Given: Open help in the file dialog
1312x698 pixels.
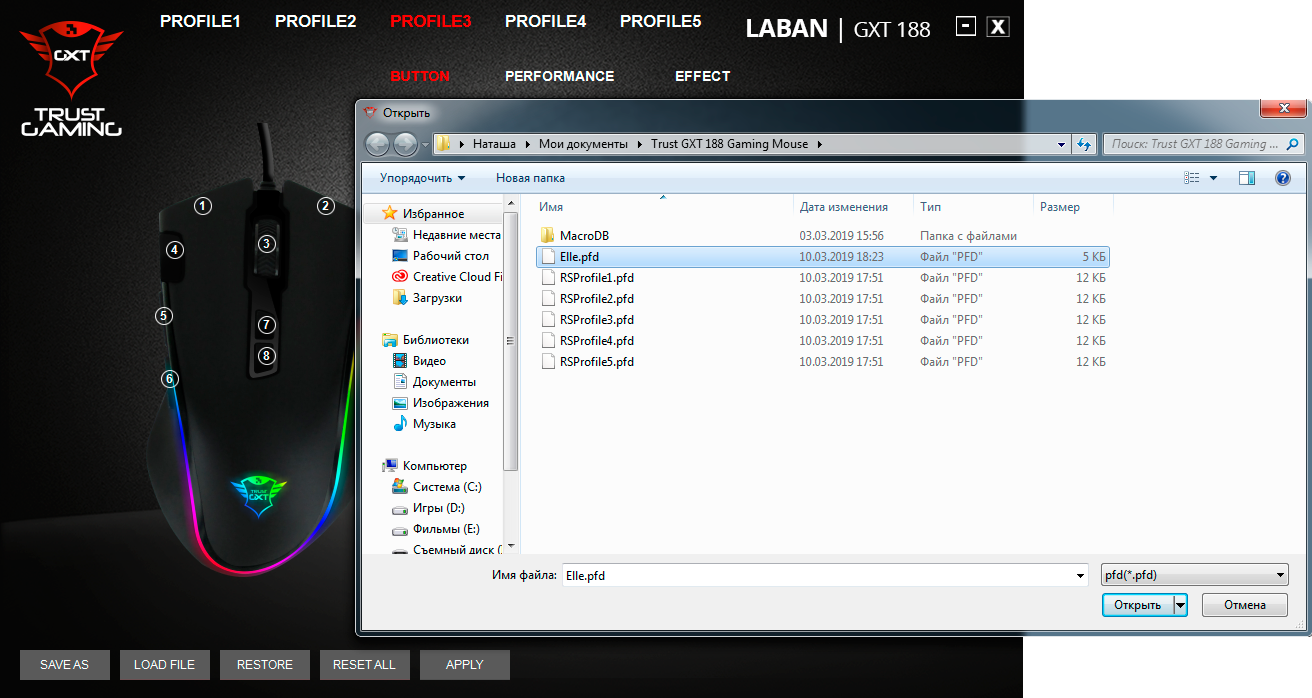Looking at the screenshot, I should pos(1283,178).
